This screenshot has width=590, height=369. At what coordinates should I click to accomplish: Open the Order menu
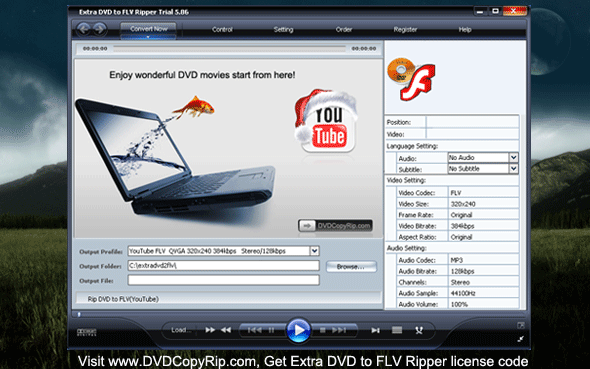[x=344, y=29]
